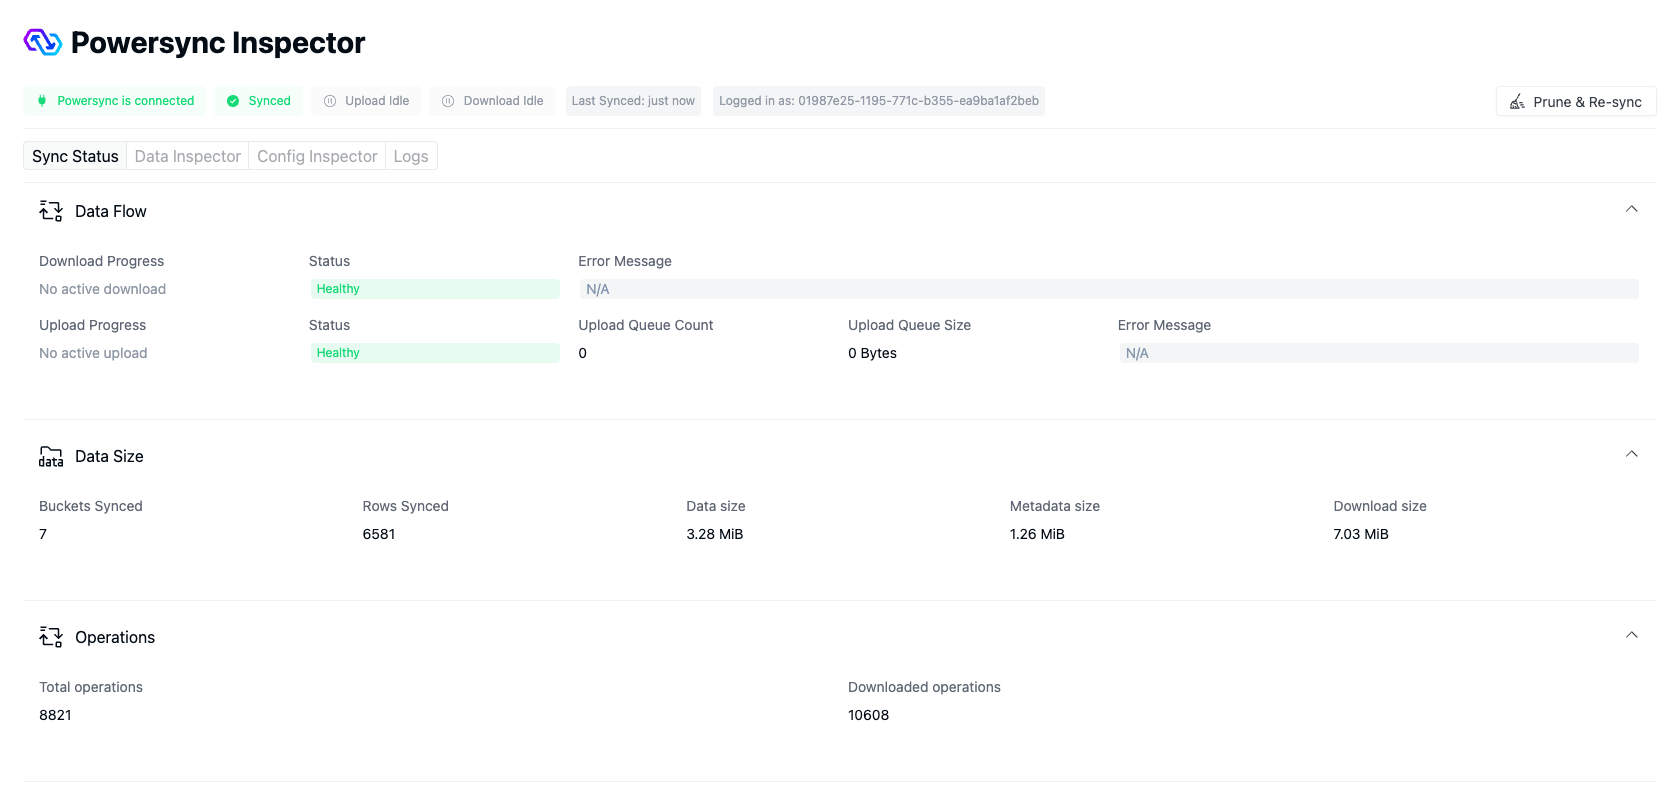This screenshot has height=806, width=1678.
Task: Click the Operations section icon
Action: point(51,637)
